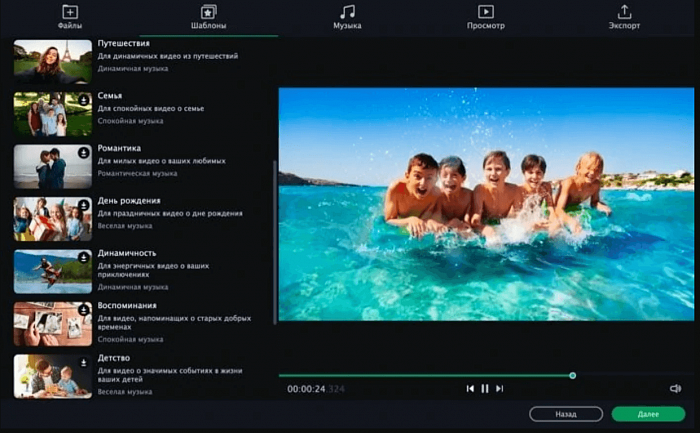Image resolution: width=700 pixels, height=433 pixels.
Task: Download the День рождения template
Action: click(x=84, y=205)
